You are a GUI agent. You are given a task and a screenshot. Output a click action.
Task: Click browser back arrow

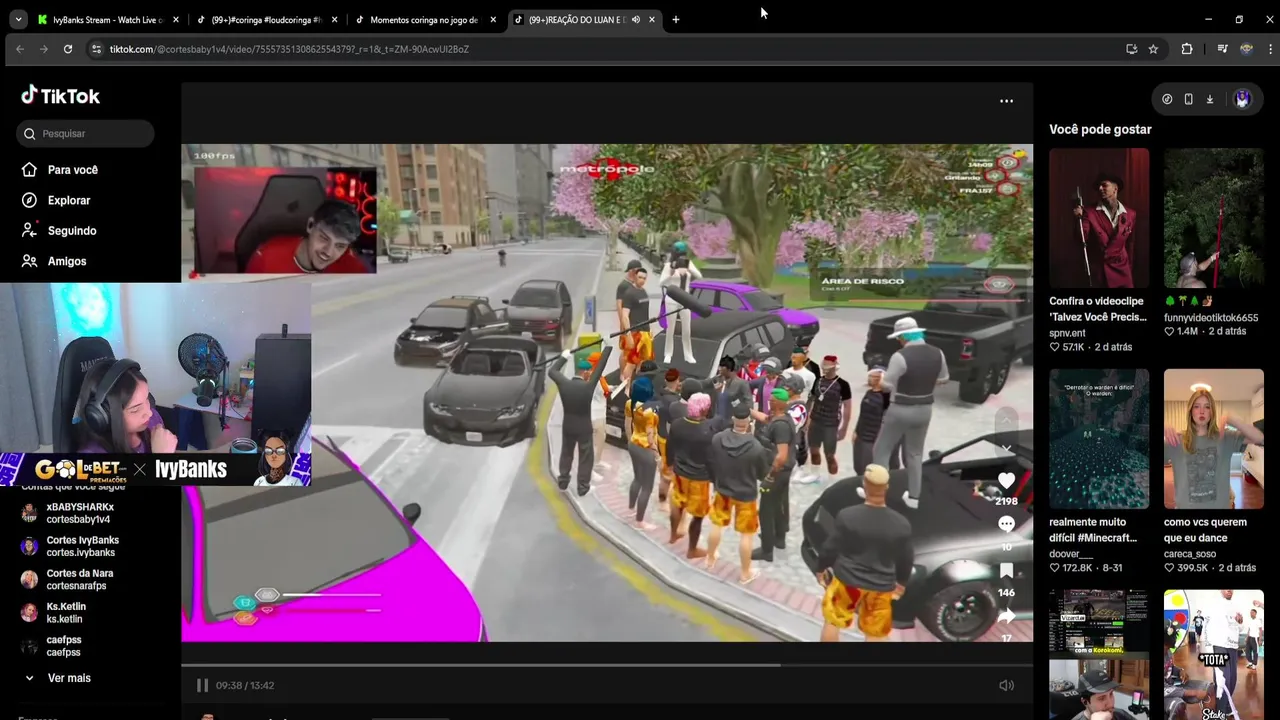point(20,49)
